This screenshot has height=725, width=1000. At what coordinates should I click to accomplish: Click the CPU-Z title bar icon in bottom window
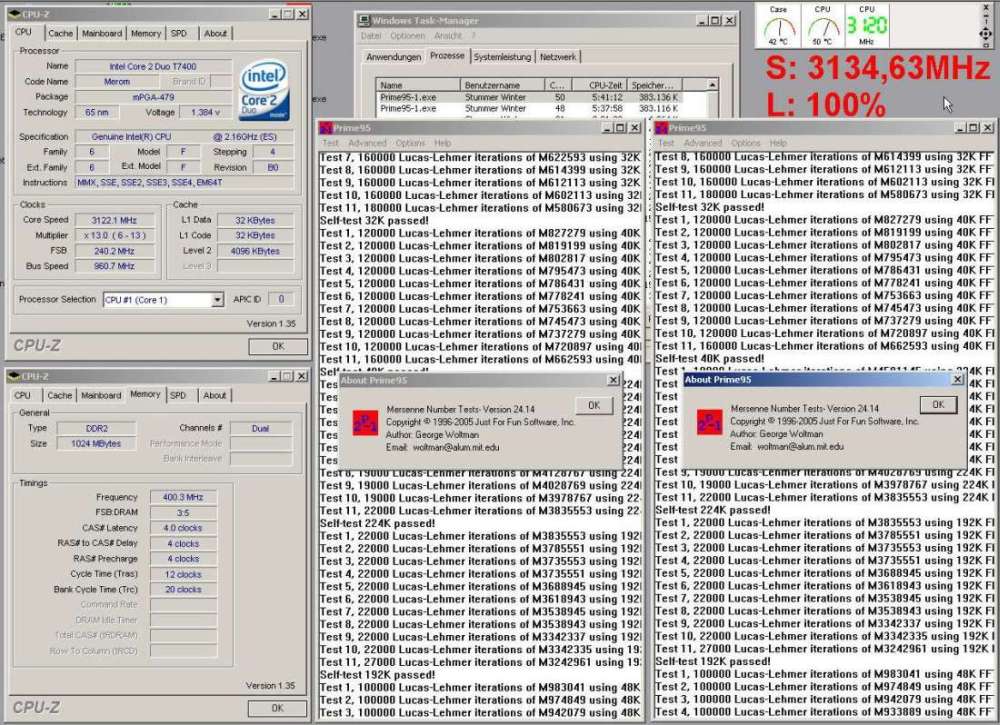14,376
